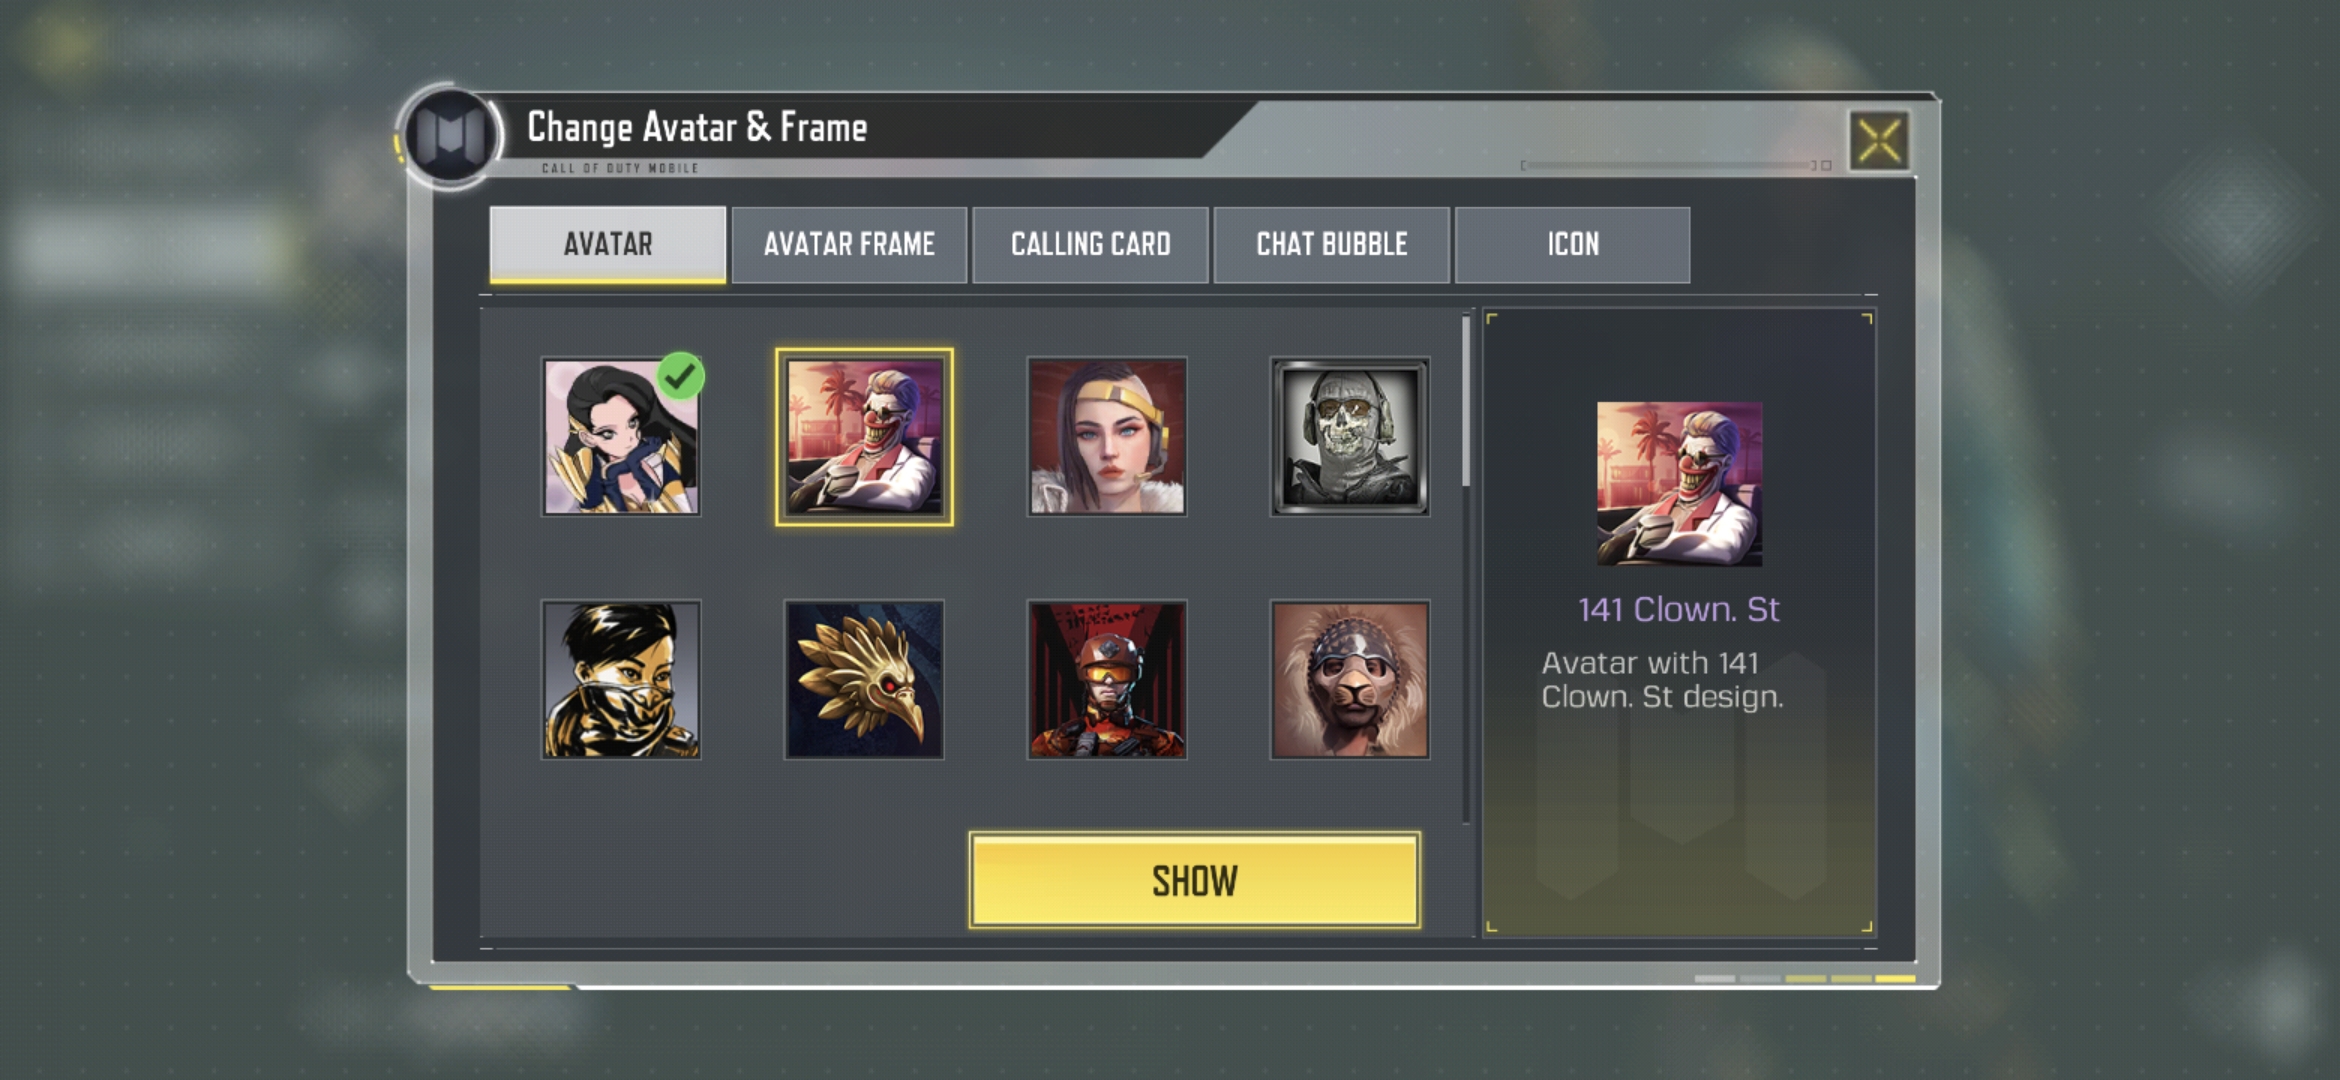Choose the 141 Clown St avatar
The image size is (2340, 1080).
864,437
